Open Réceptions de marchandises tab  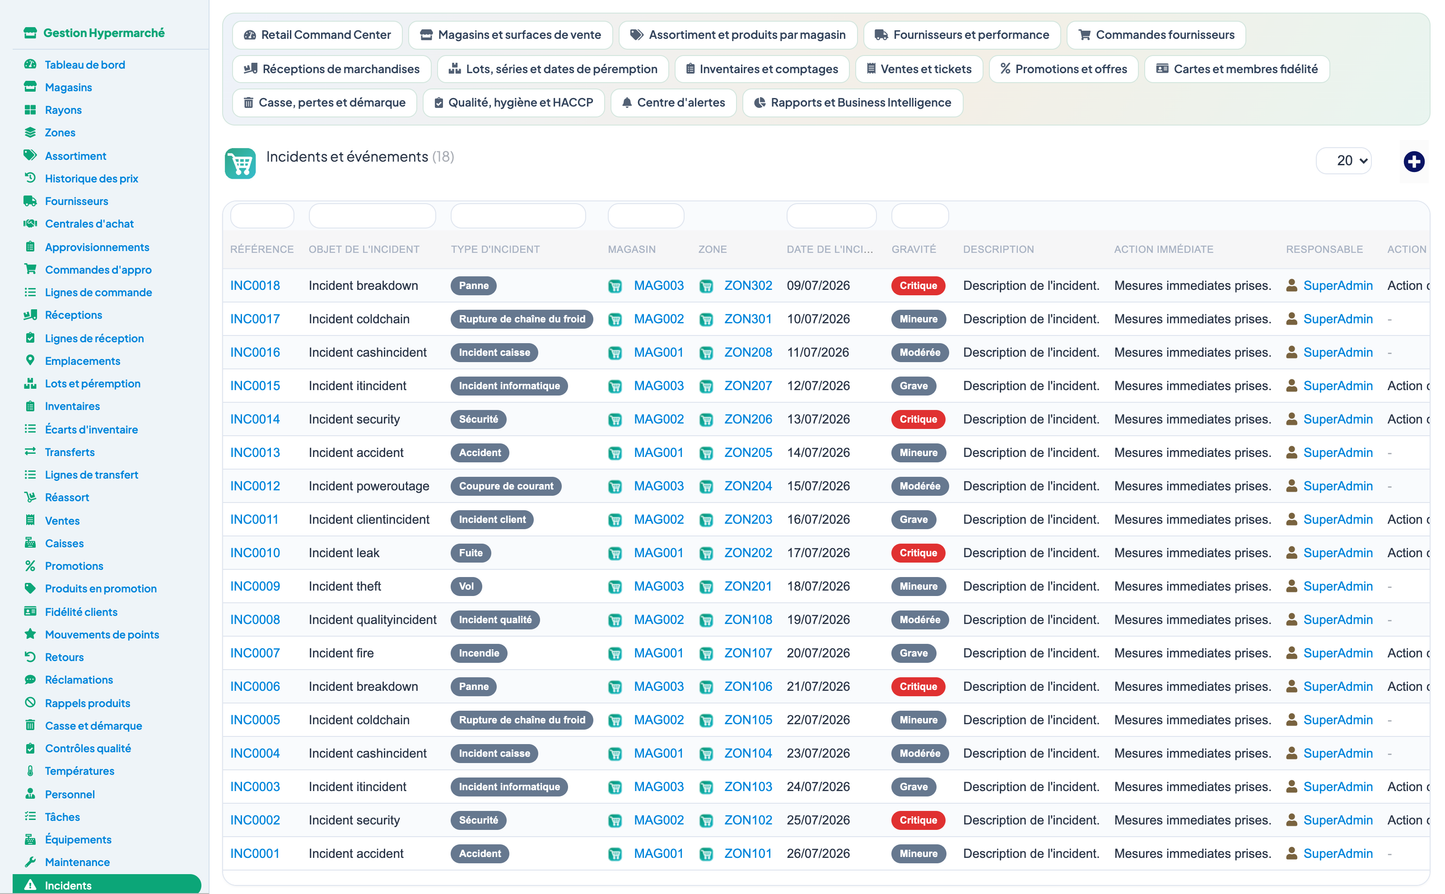[x=332, y=69]
